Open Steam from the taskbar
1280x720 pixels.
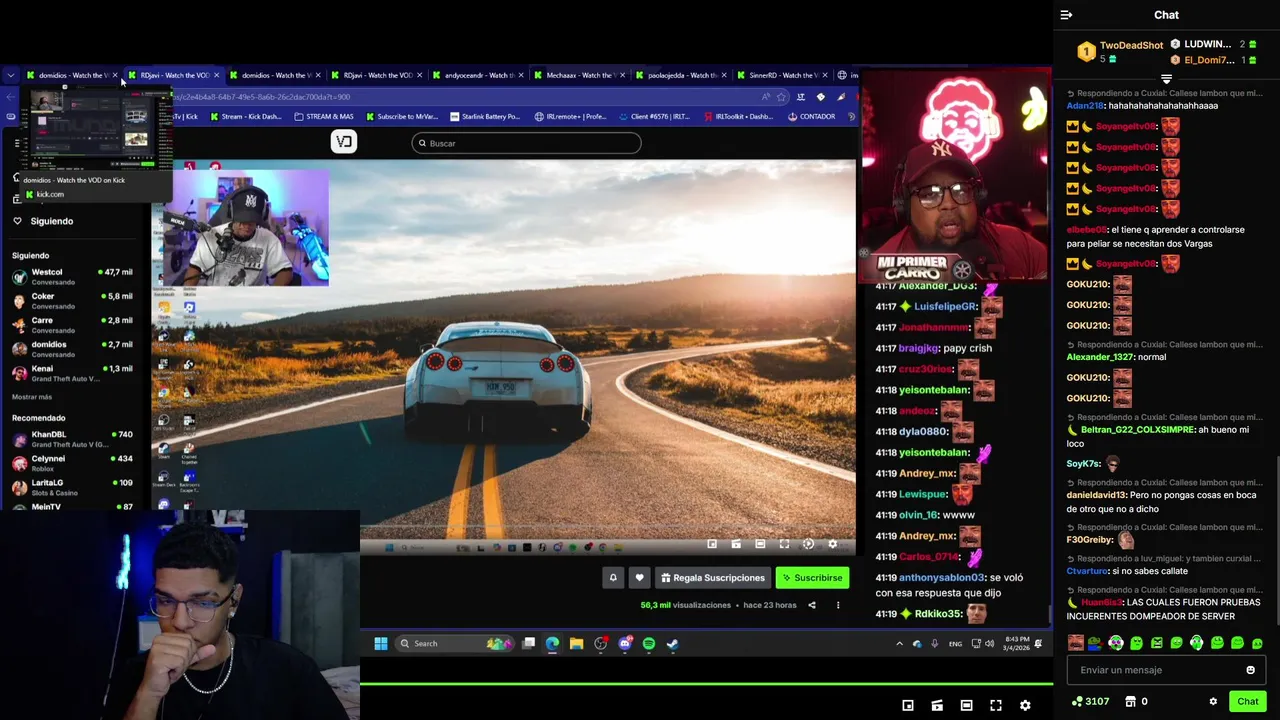coord(673,643)
